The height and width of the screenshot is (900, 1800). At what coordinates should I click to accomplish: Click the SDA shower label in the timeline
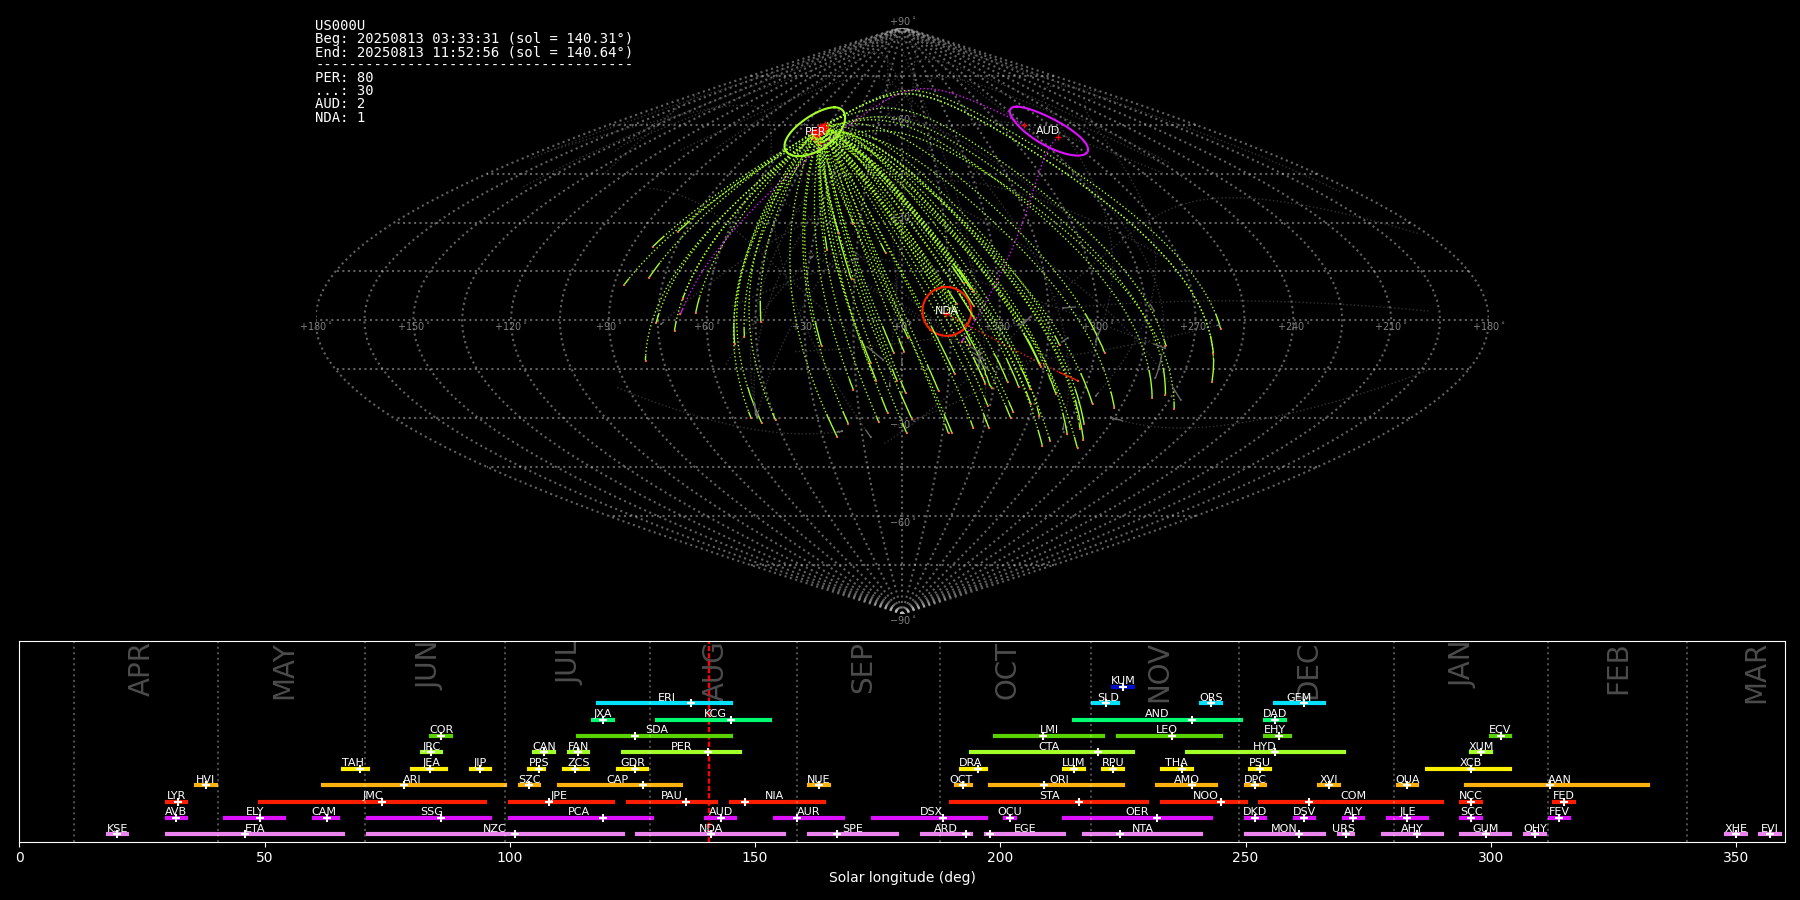pyautogui.click(x=657, y=730)
